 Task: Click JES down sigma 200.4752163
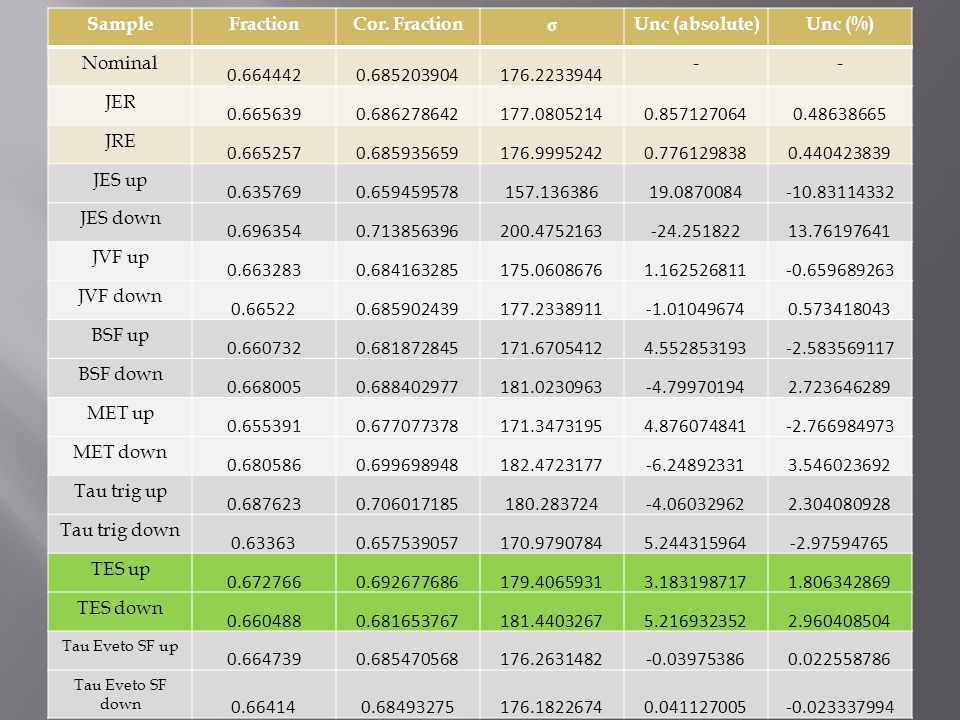pyautogui.click(x=551, y=231)
